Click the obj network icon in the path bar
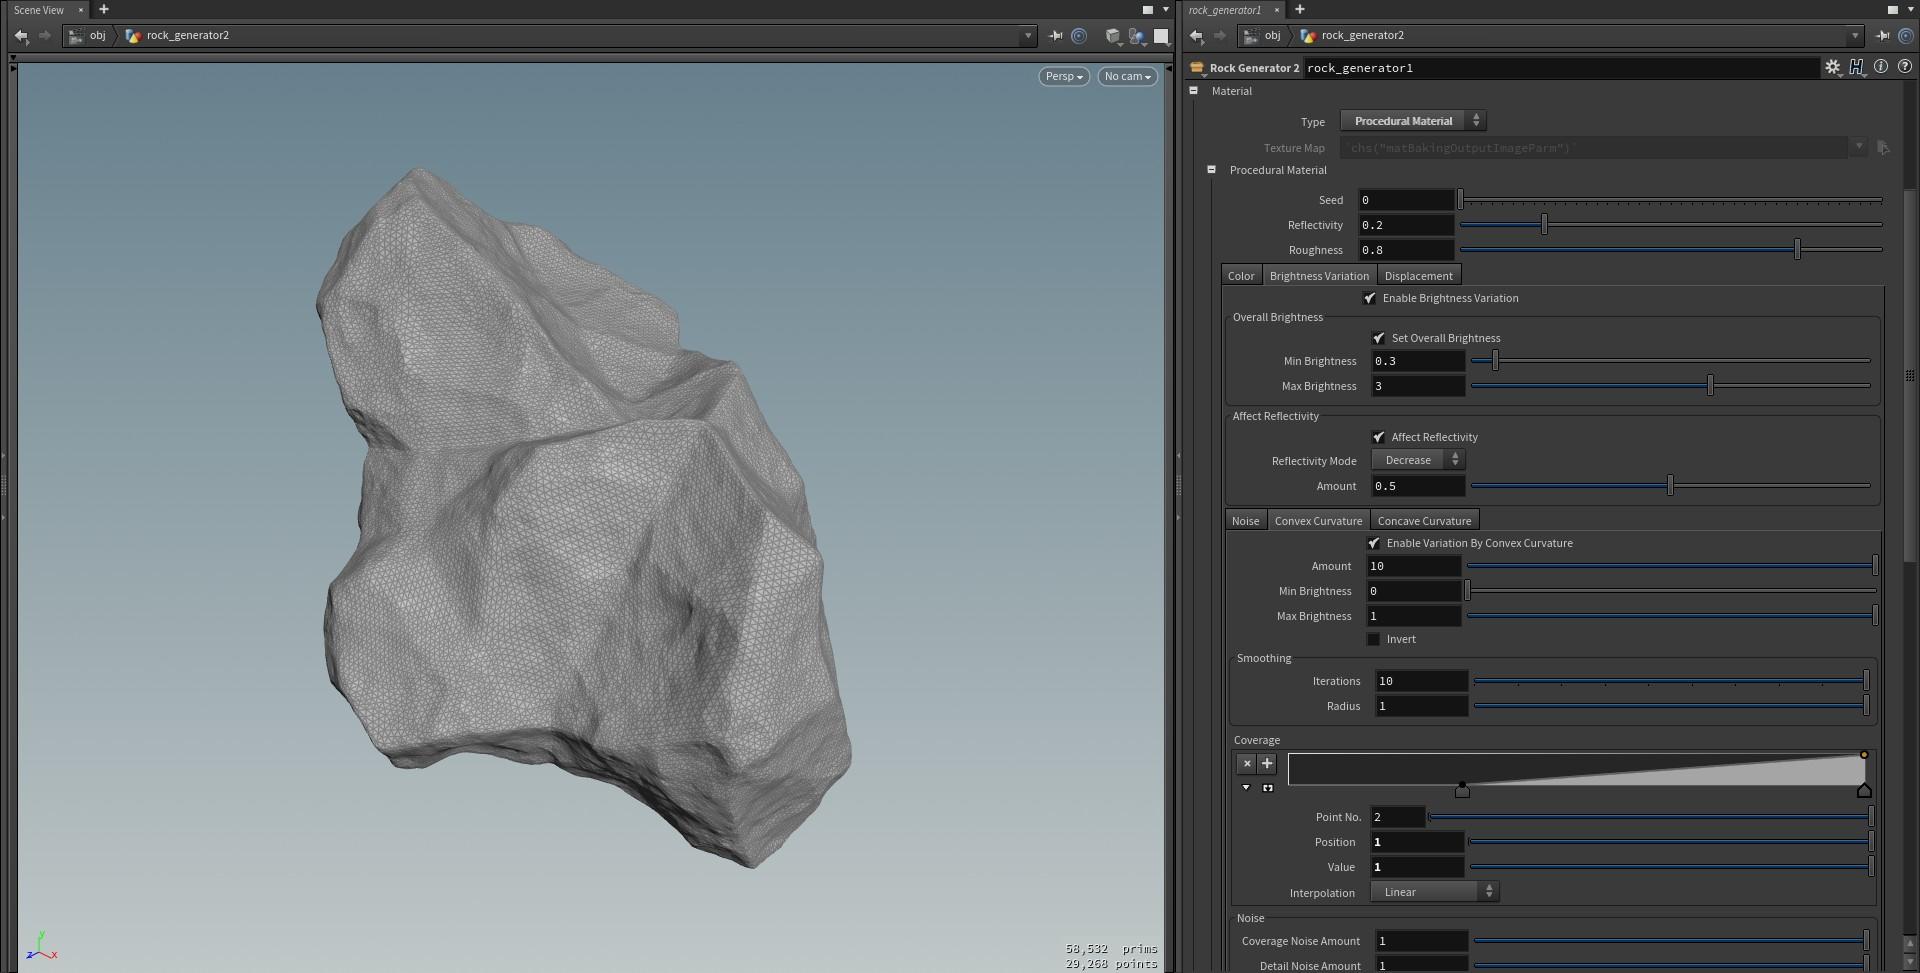The width and height of the screenshot is (1920, 973). coord(77,35)
